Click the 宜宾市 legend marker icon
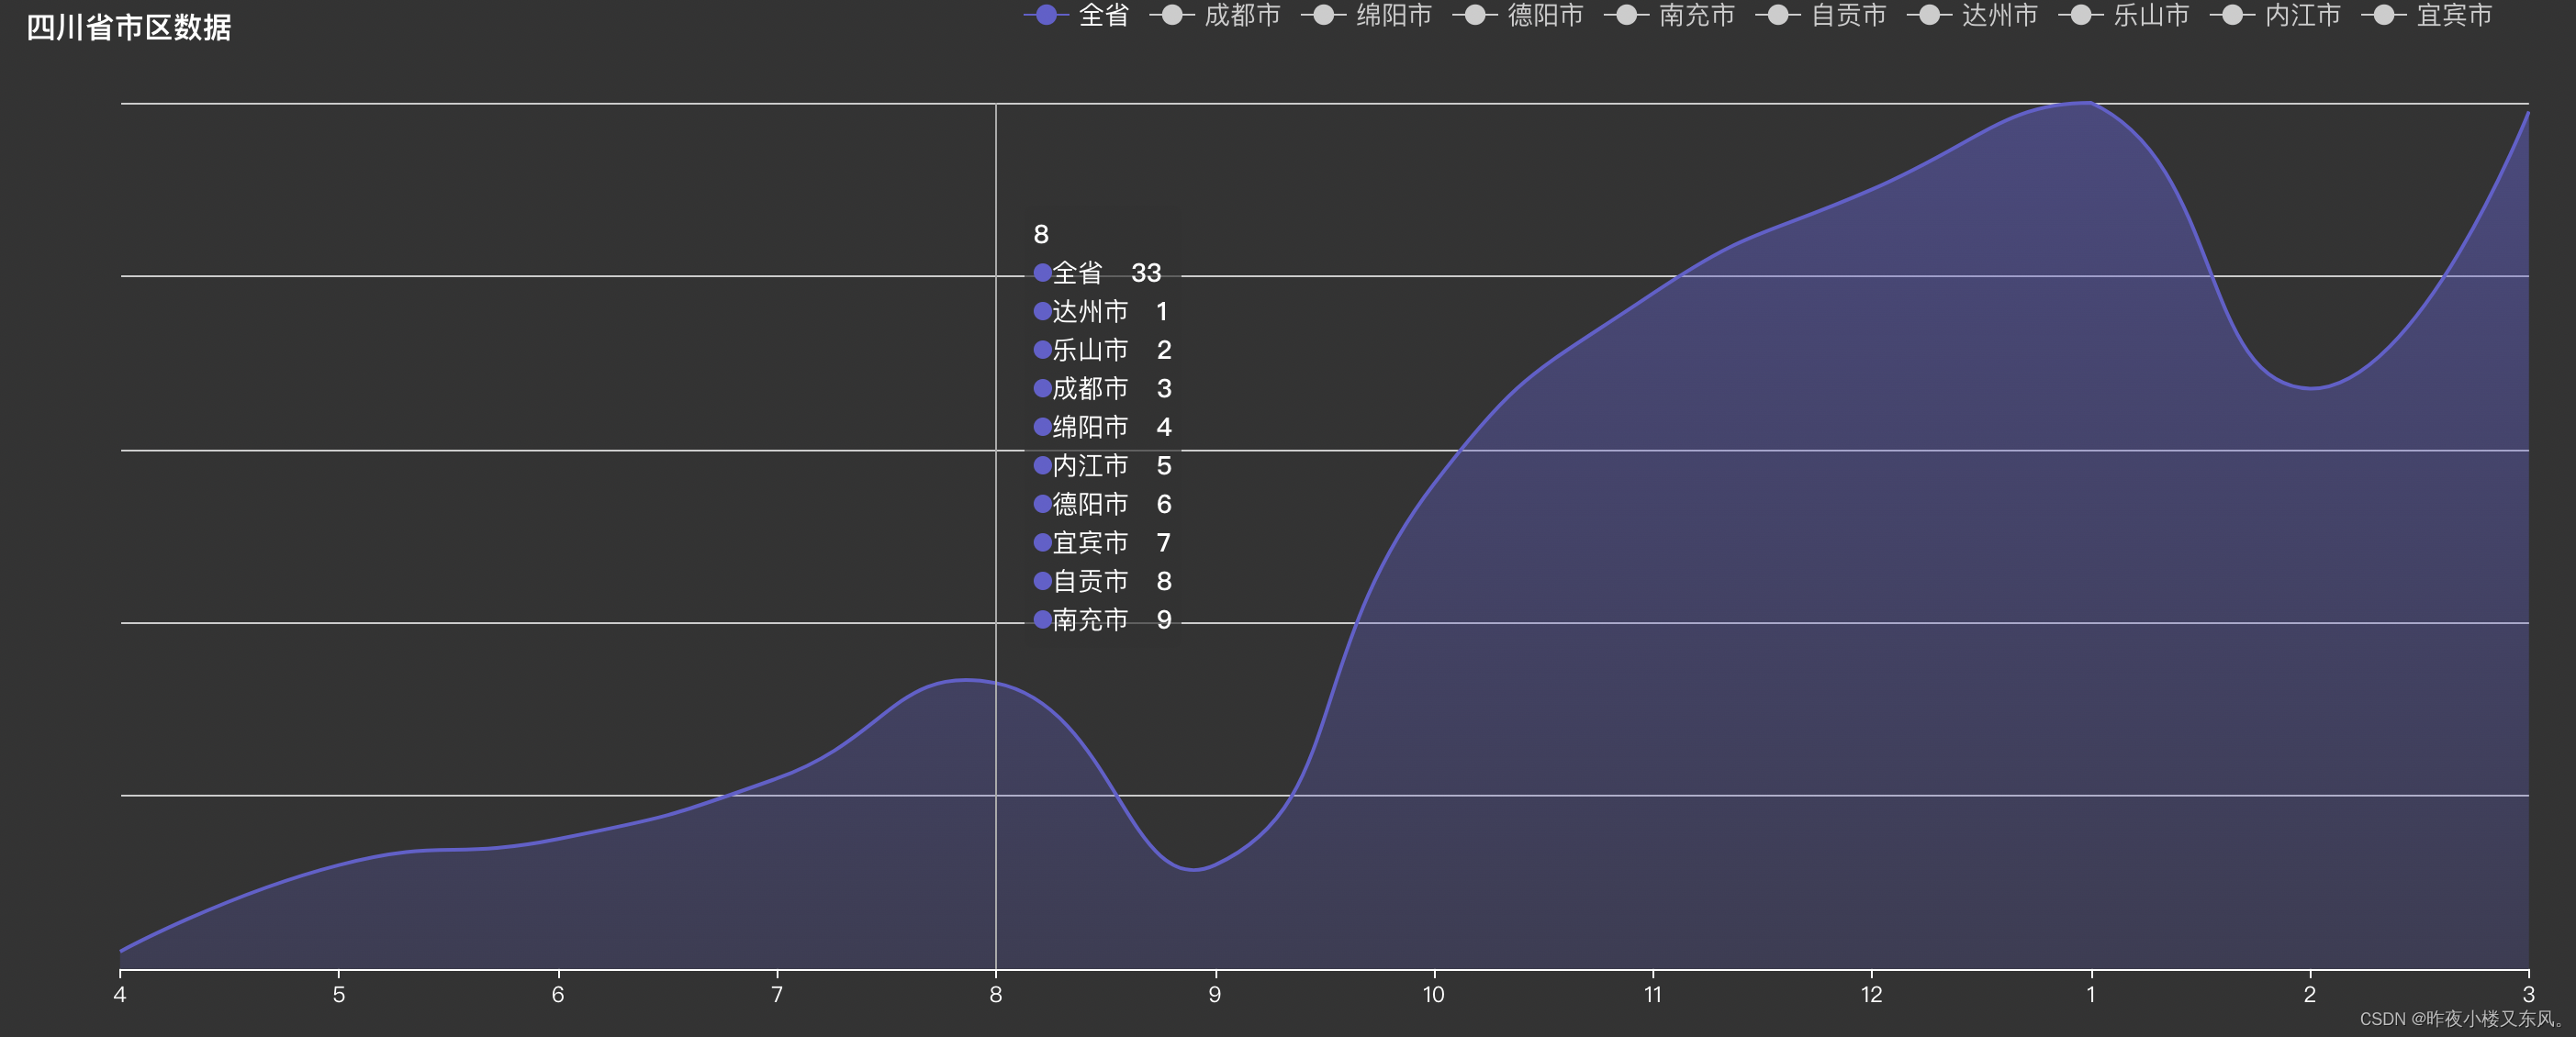Image resolution: width=2576 pixels, height=1037 pixels. point(2384,15)
